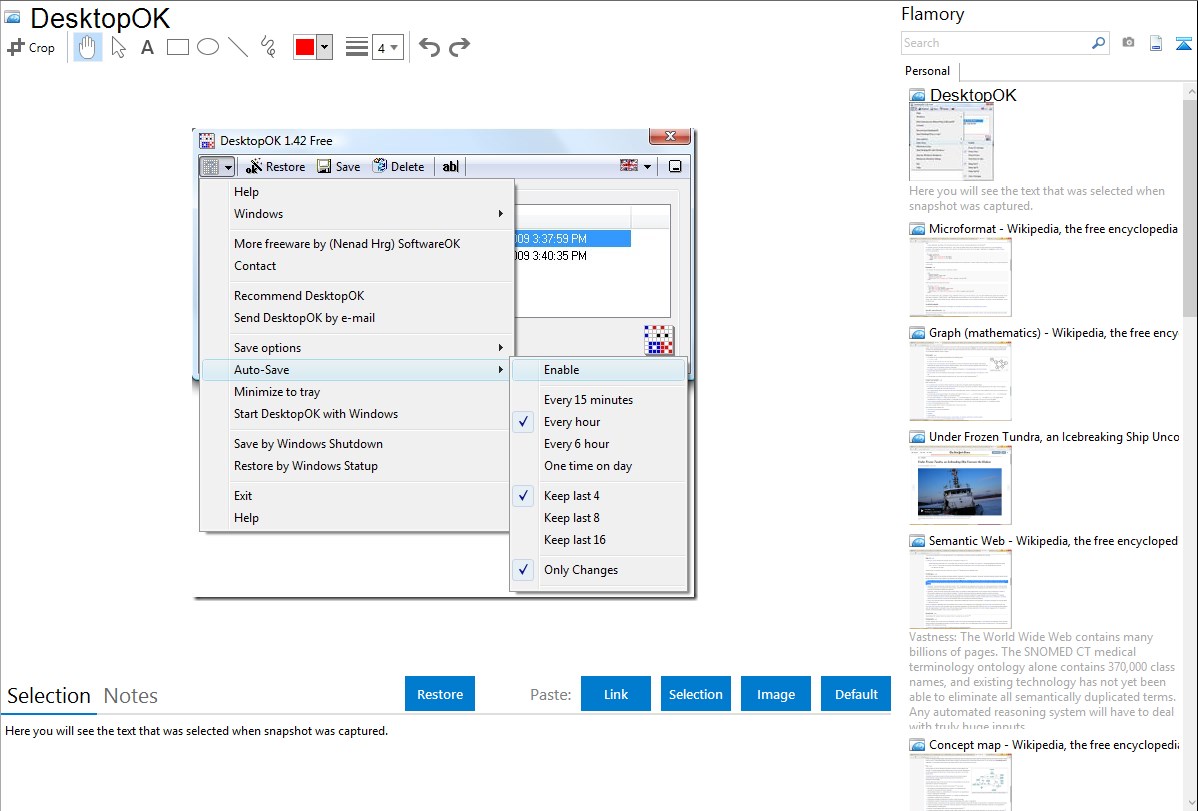The image size is (1198, 811).
Task: Open More freeware by SoftwareOK entry
Action: click(x=357, y=244)
